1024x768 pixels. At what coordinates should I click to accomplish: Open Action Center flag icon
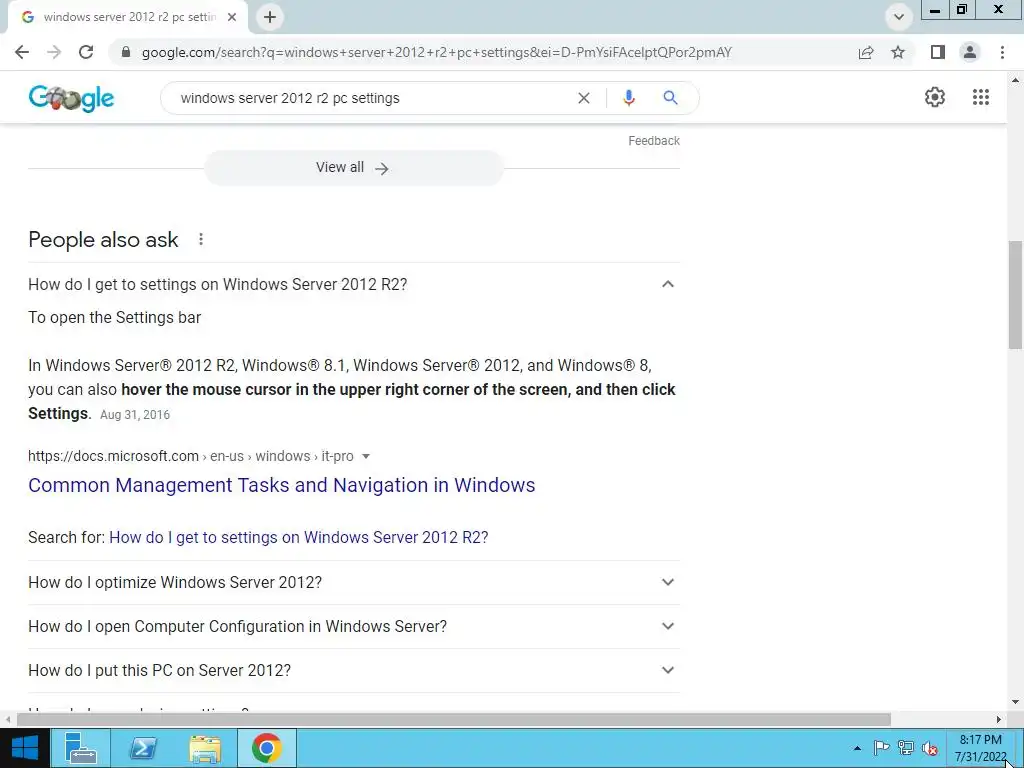coord(882,748)
